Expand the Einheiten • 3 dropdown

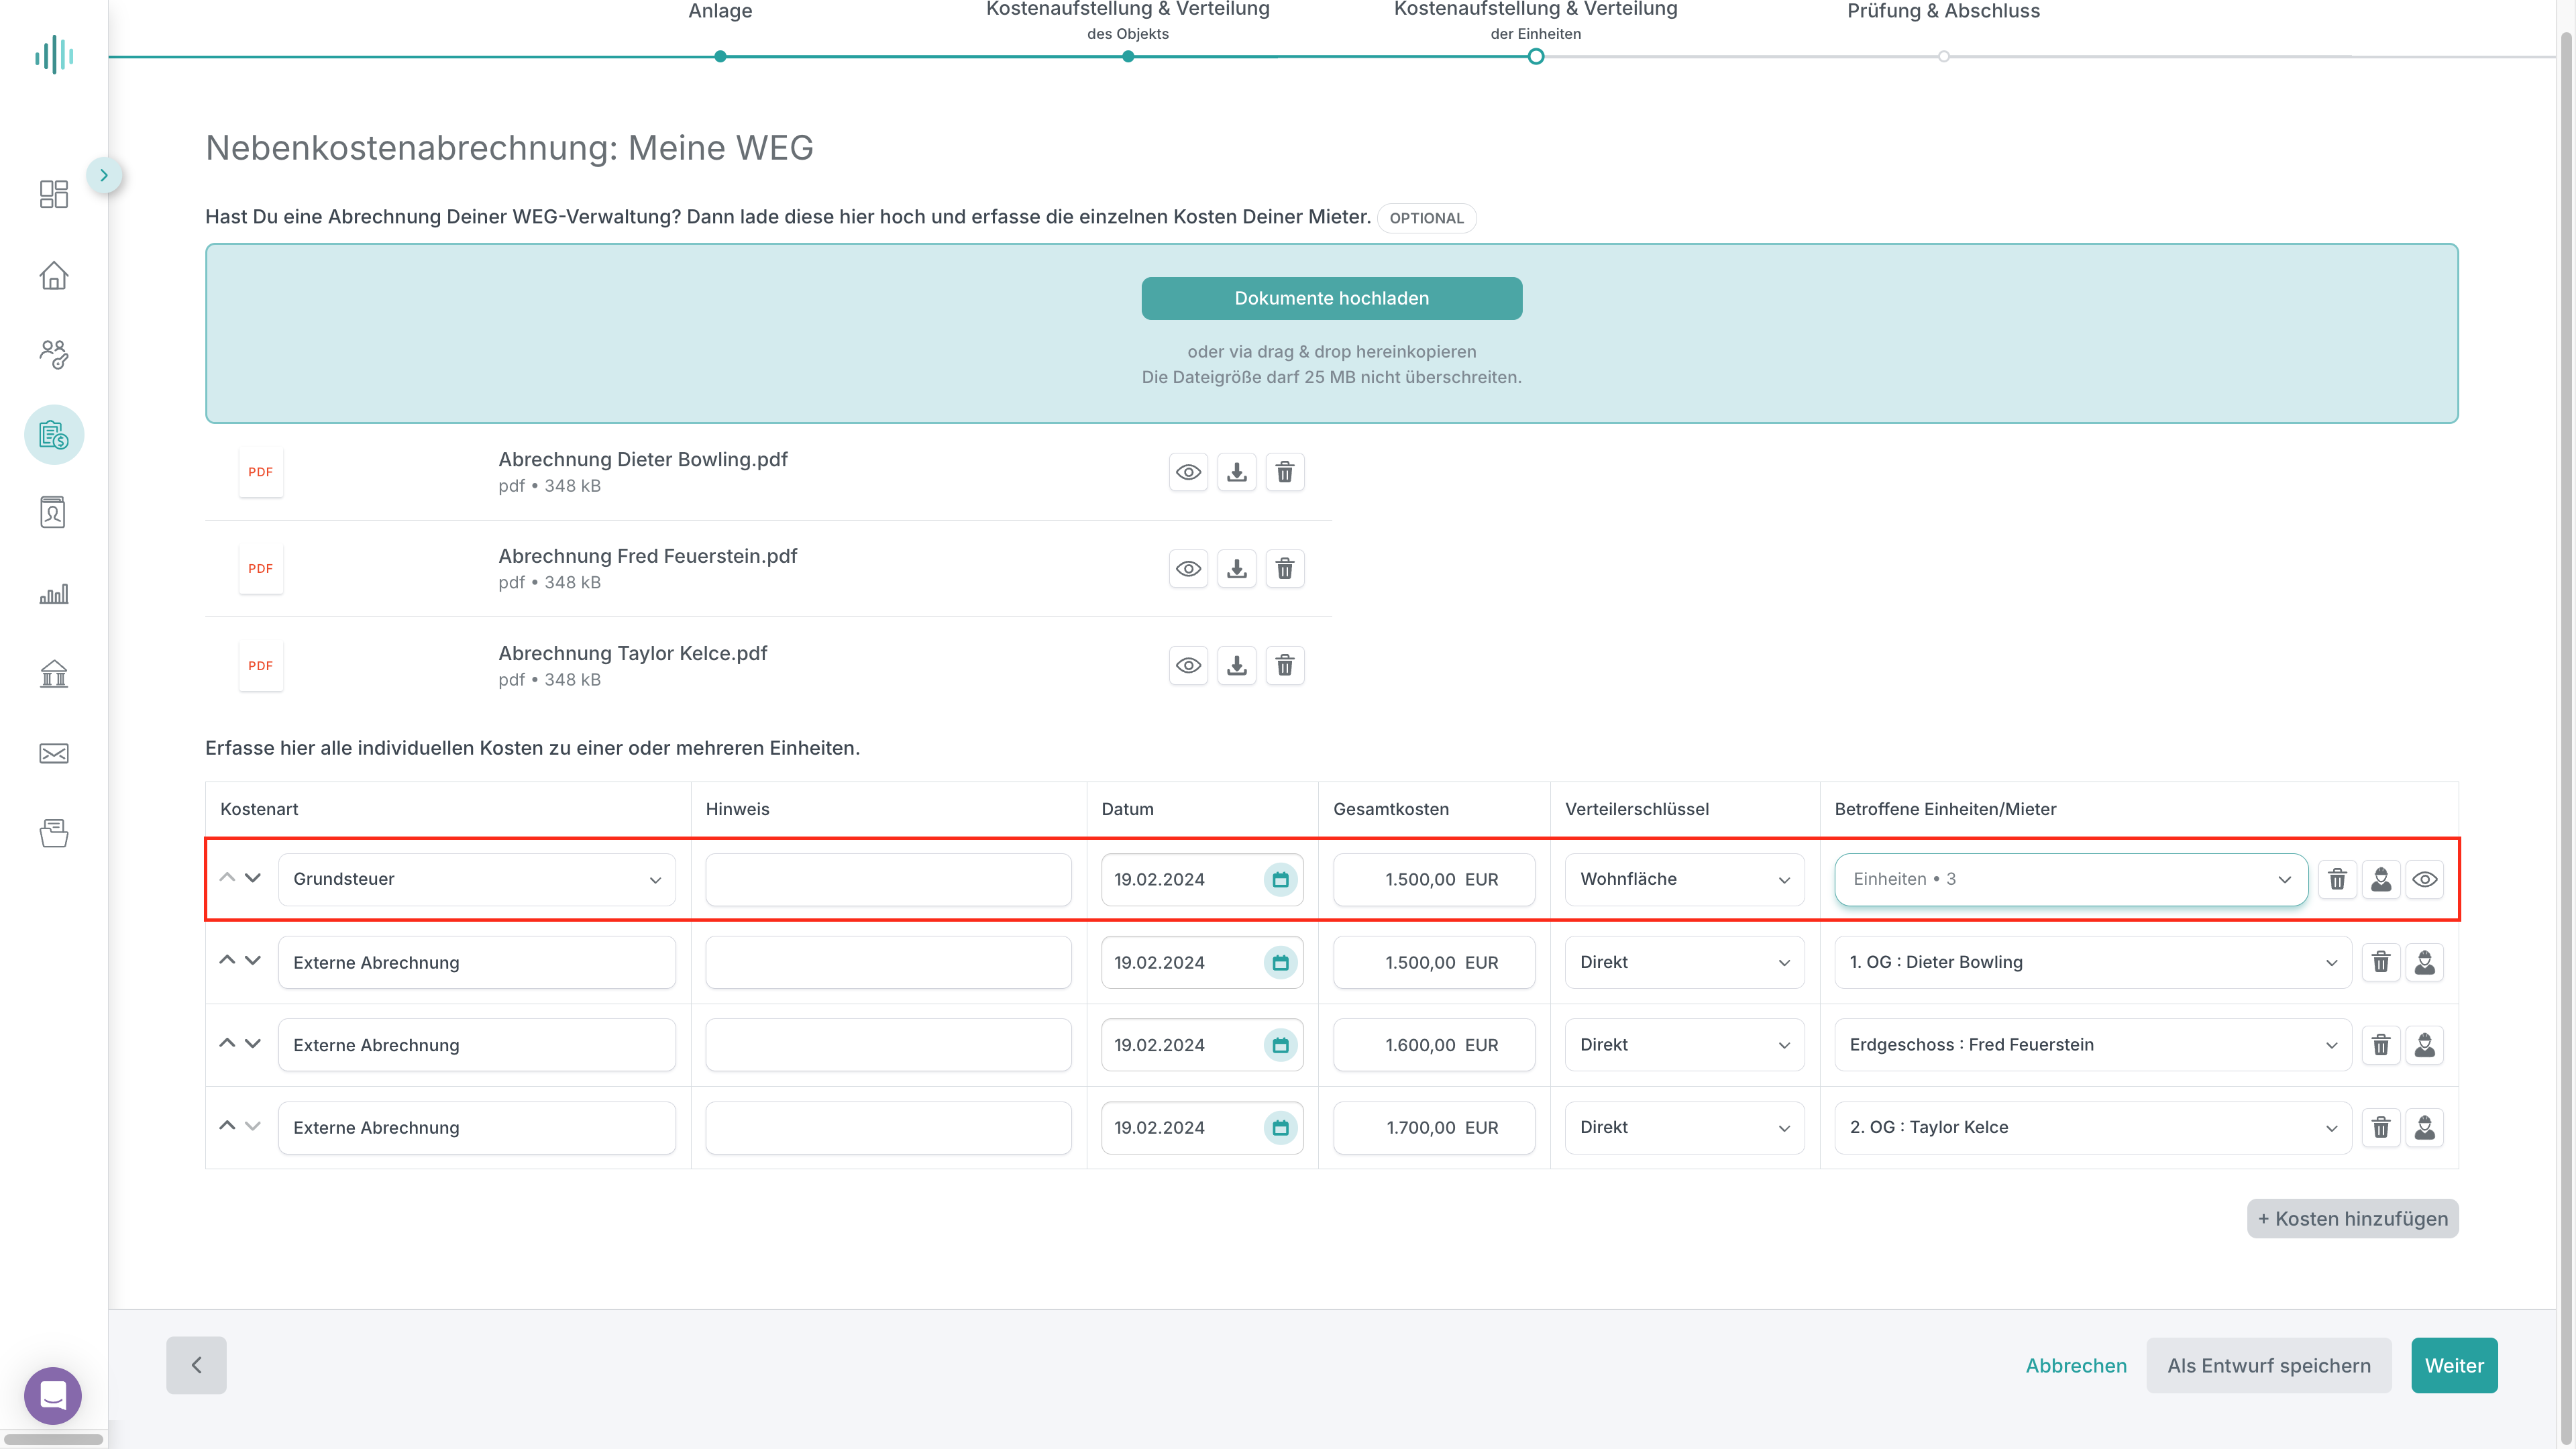pyautogui.click(x=2071, y=880)
